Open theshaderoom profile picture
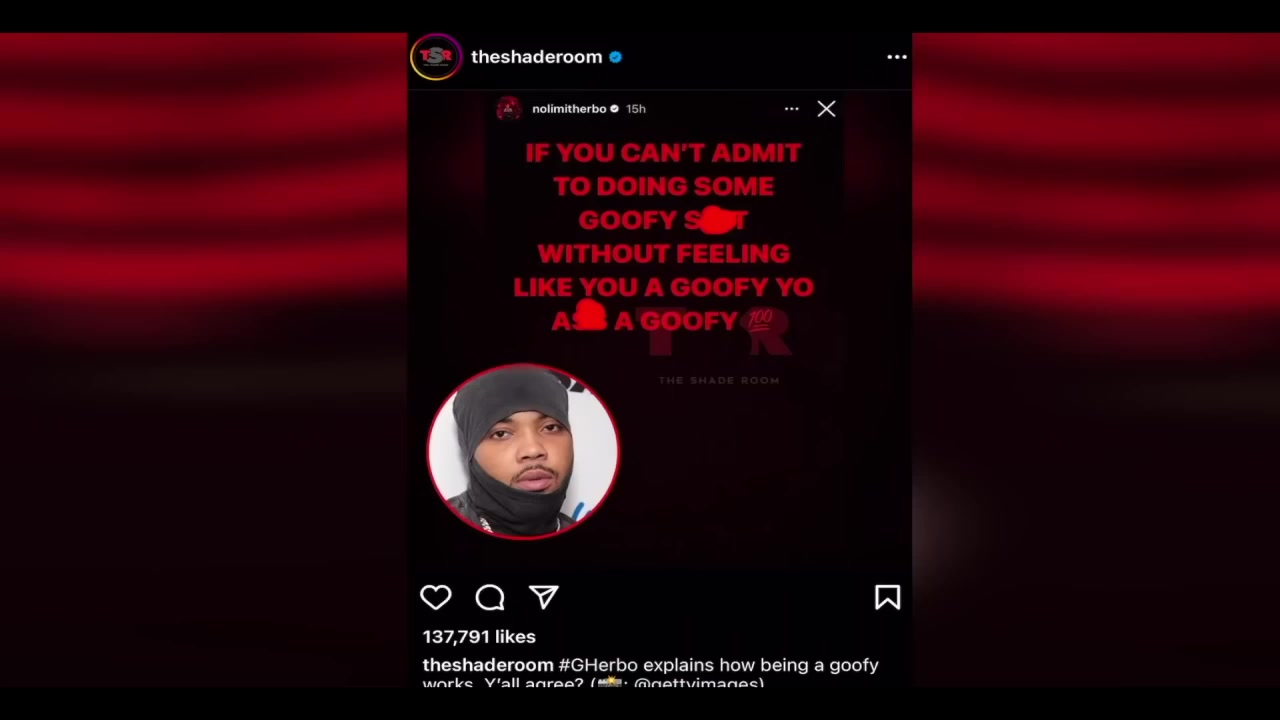 click(x=436, y=57)
